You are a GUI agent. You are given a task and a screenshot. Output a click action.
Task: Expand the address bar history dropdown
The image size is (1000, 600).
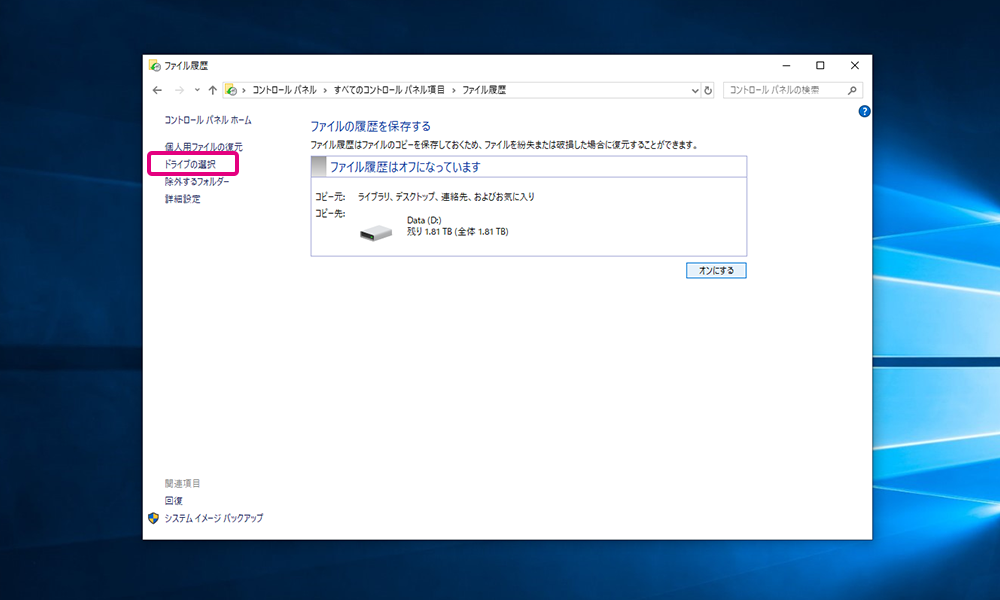point(695,90)
